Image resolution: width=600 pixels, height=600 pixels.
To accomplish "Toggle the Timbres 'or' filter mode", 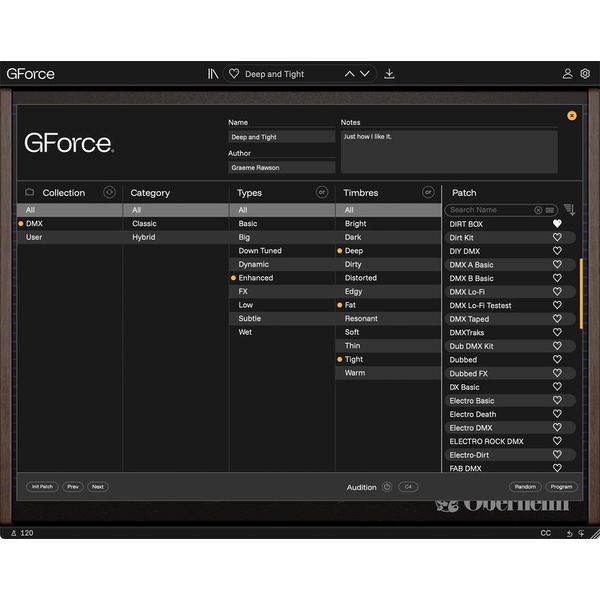I will pos(428,192).
